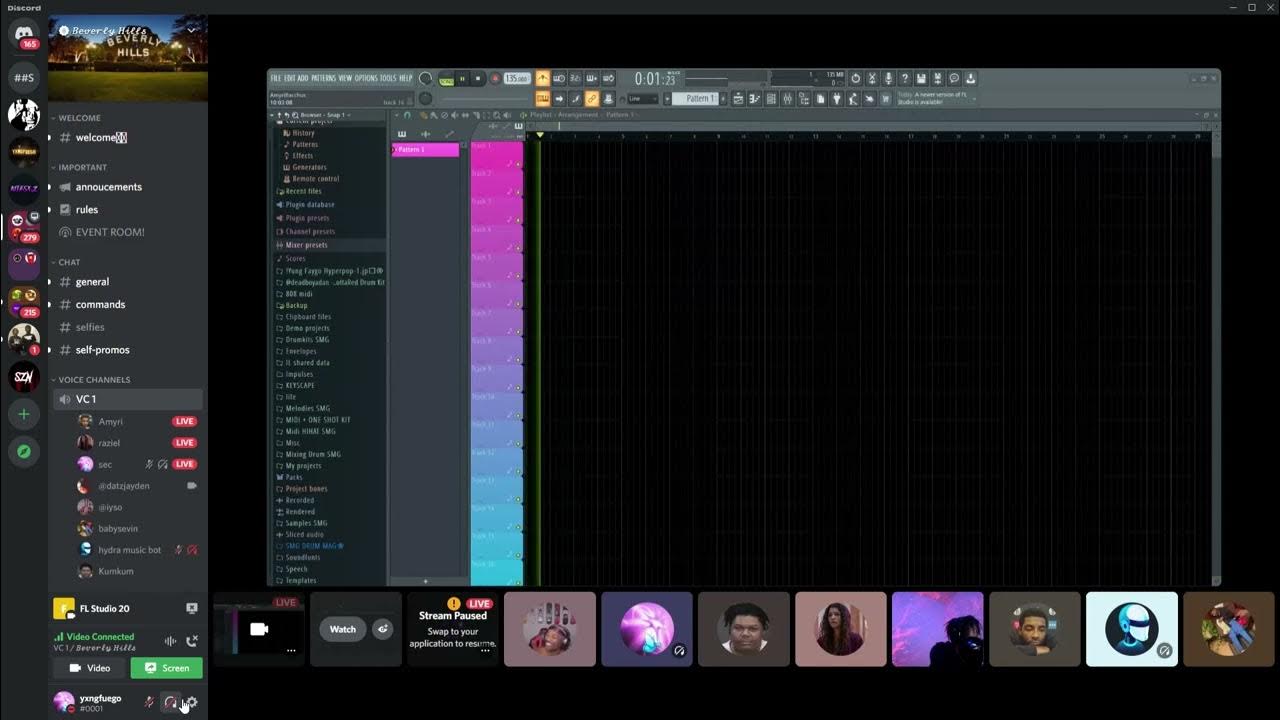The height and width of the screenshot is (720, 1280).
Task: Expand Channel presets in FL browser
Action: pos(310,231)
